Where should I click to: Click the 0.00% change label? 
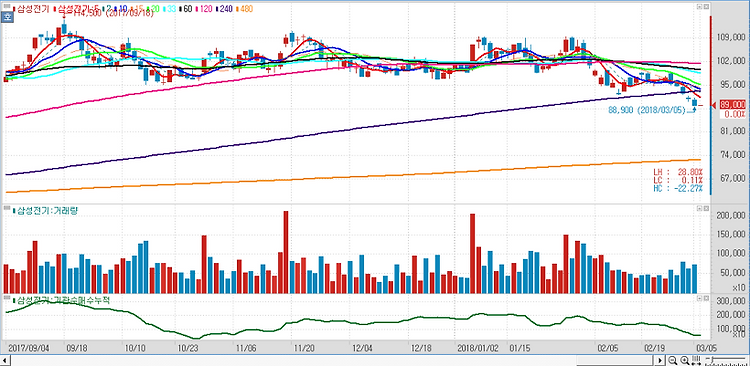[x=734, y=114]
